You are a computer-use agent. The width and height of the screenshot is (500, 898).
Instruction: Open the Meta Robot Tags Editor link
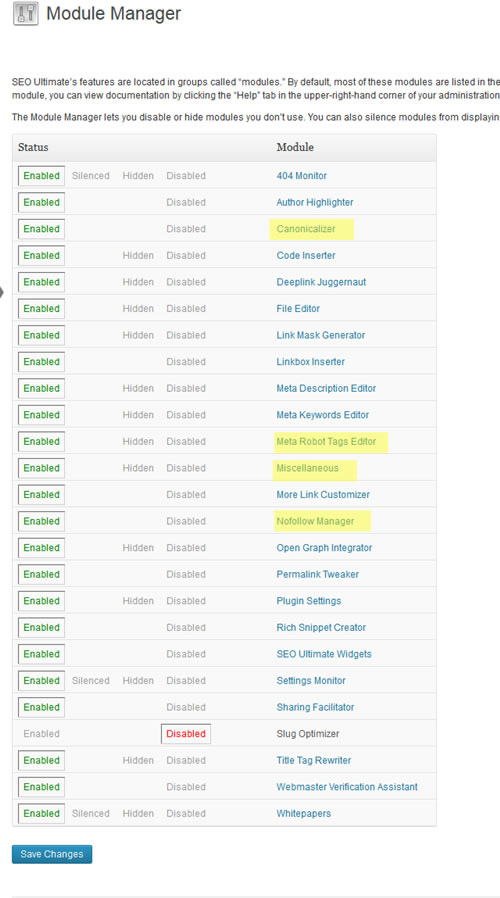(326, 442)
